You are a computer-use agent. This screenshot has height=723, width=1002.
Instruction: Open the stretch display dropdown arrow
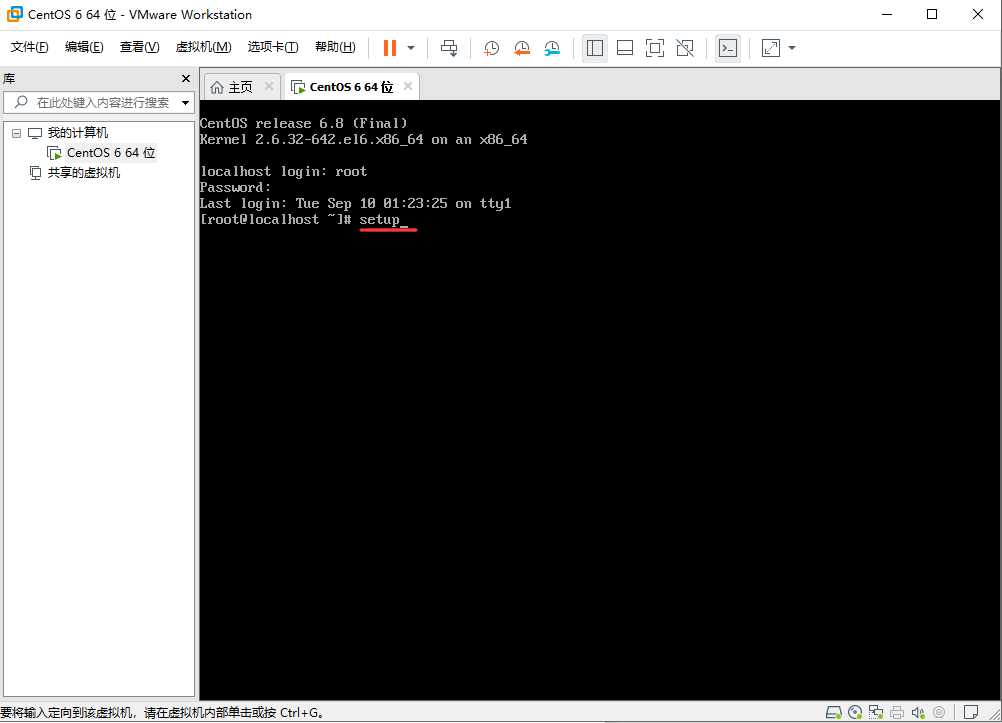point(792,48)
